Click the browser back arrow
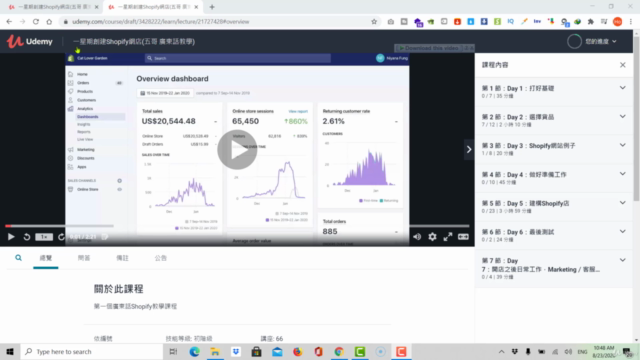Viewport: 640px width, 360px height. coord(9,22)
